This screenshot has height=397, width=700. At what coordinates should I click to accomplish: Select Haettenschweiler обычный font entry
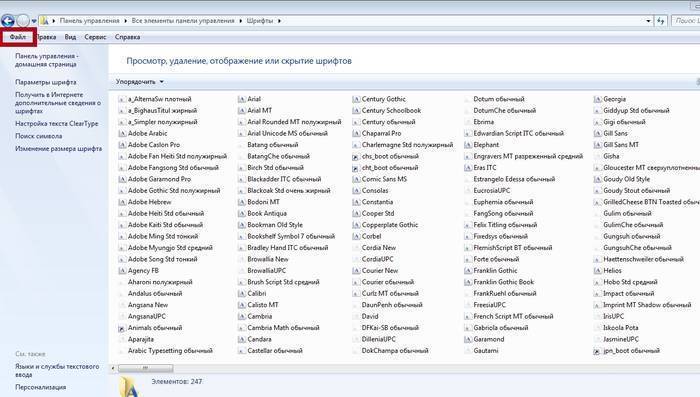tap(643, 259)
